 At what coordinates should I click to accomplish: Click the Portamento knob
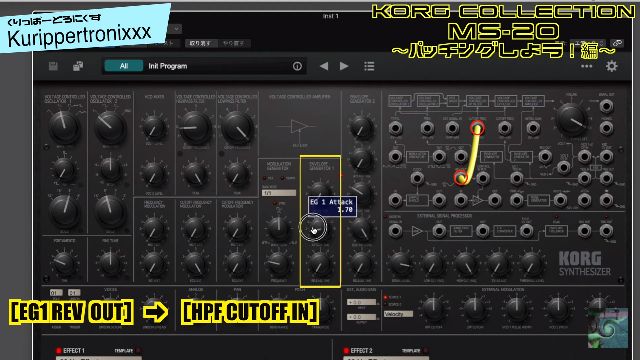(x=64, y=264)
